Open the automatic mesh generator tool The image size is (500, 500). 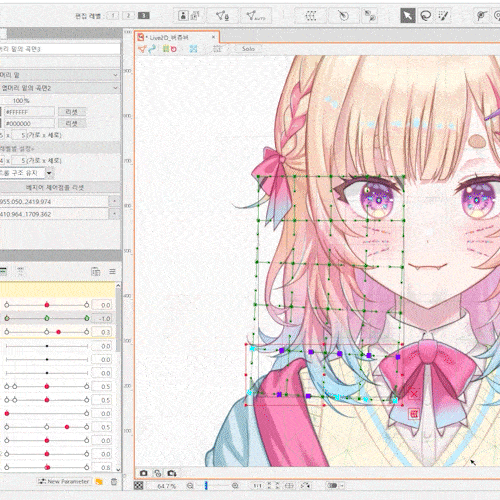256,16
